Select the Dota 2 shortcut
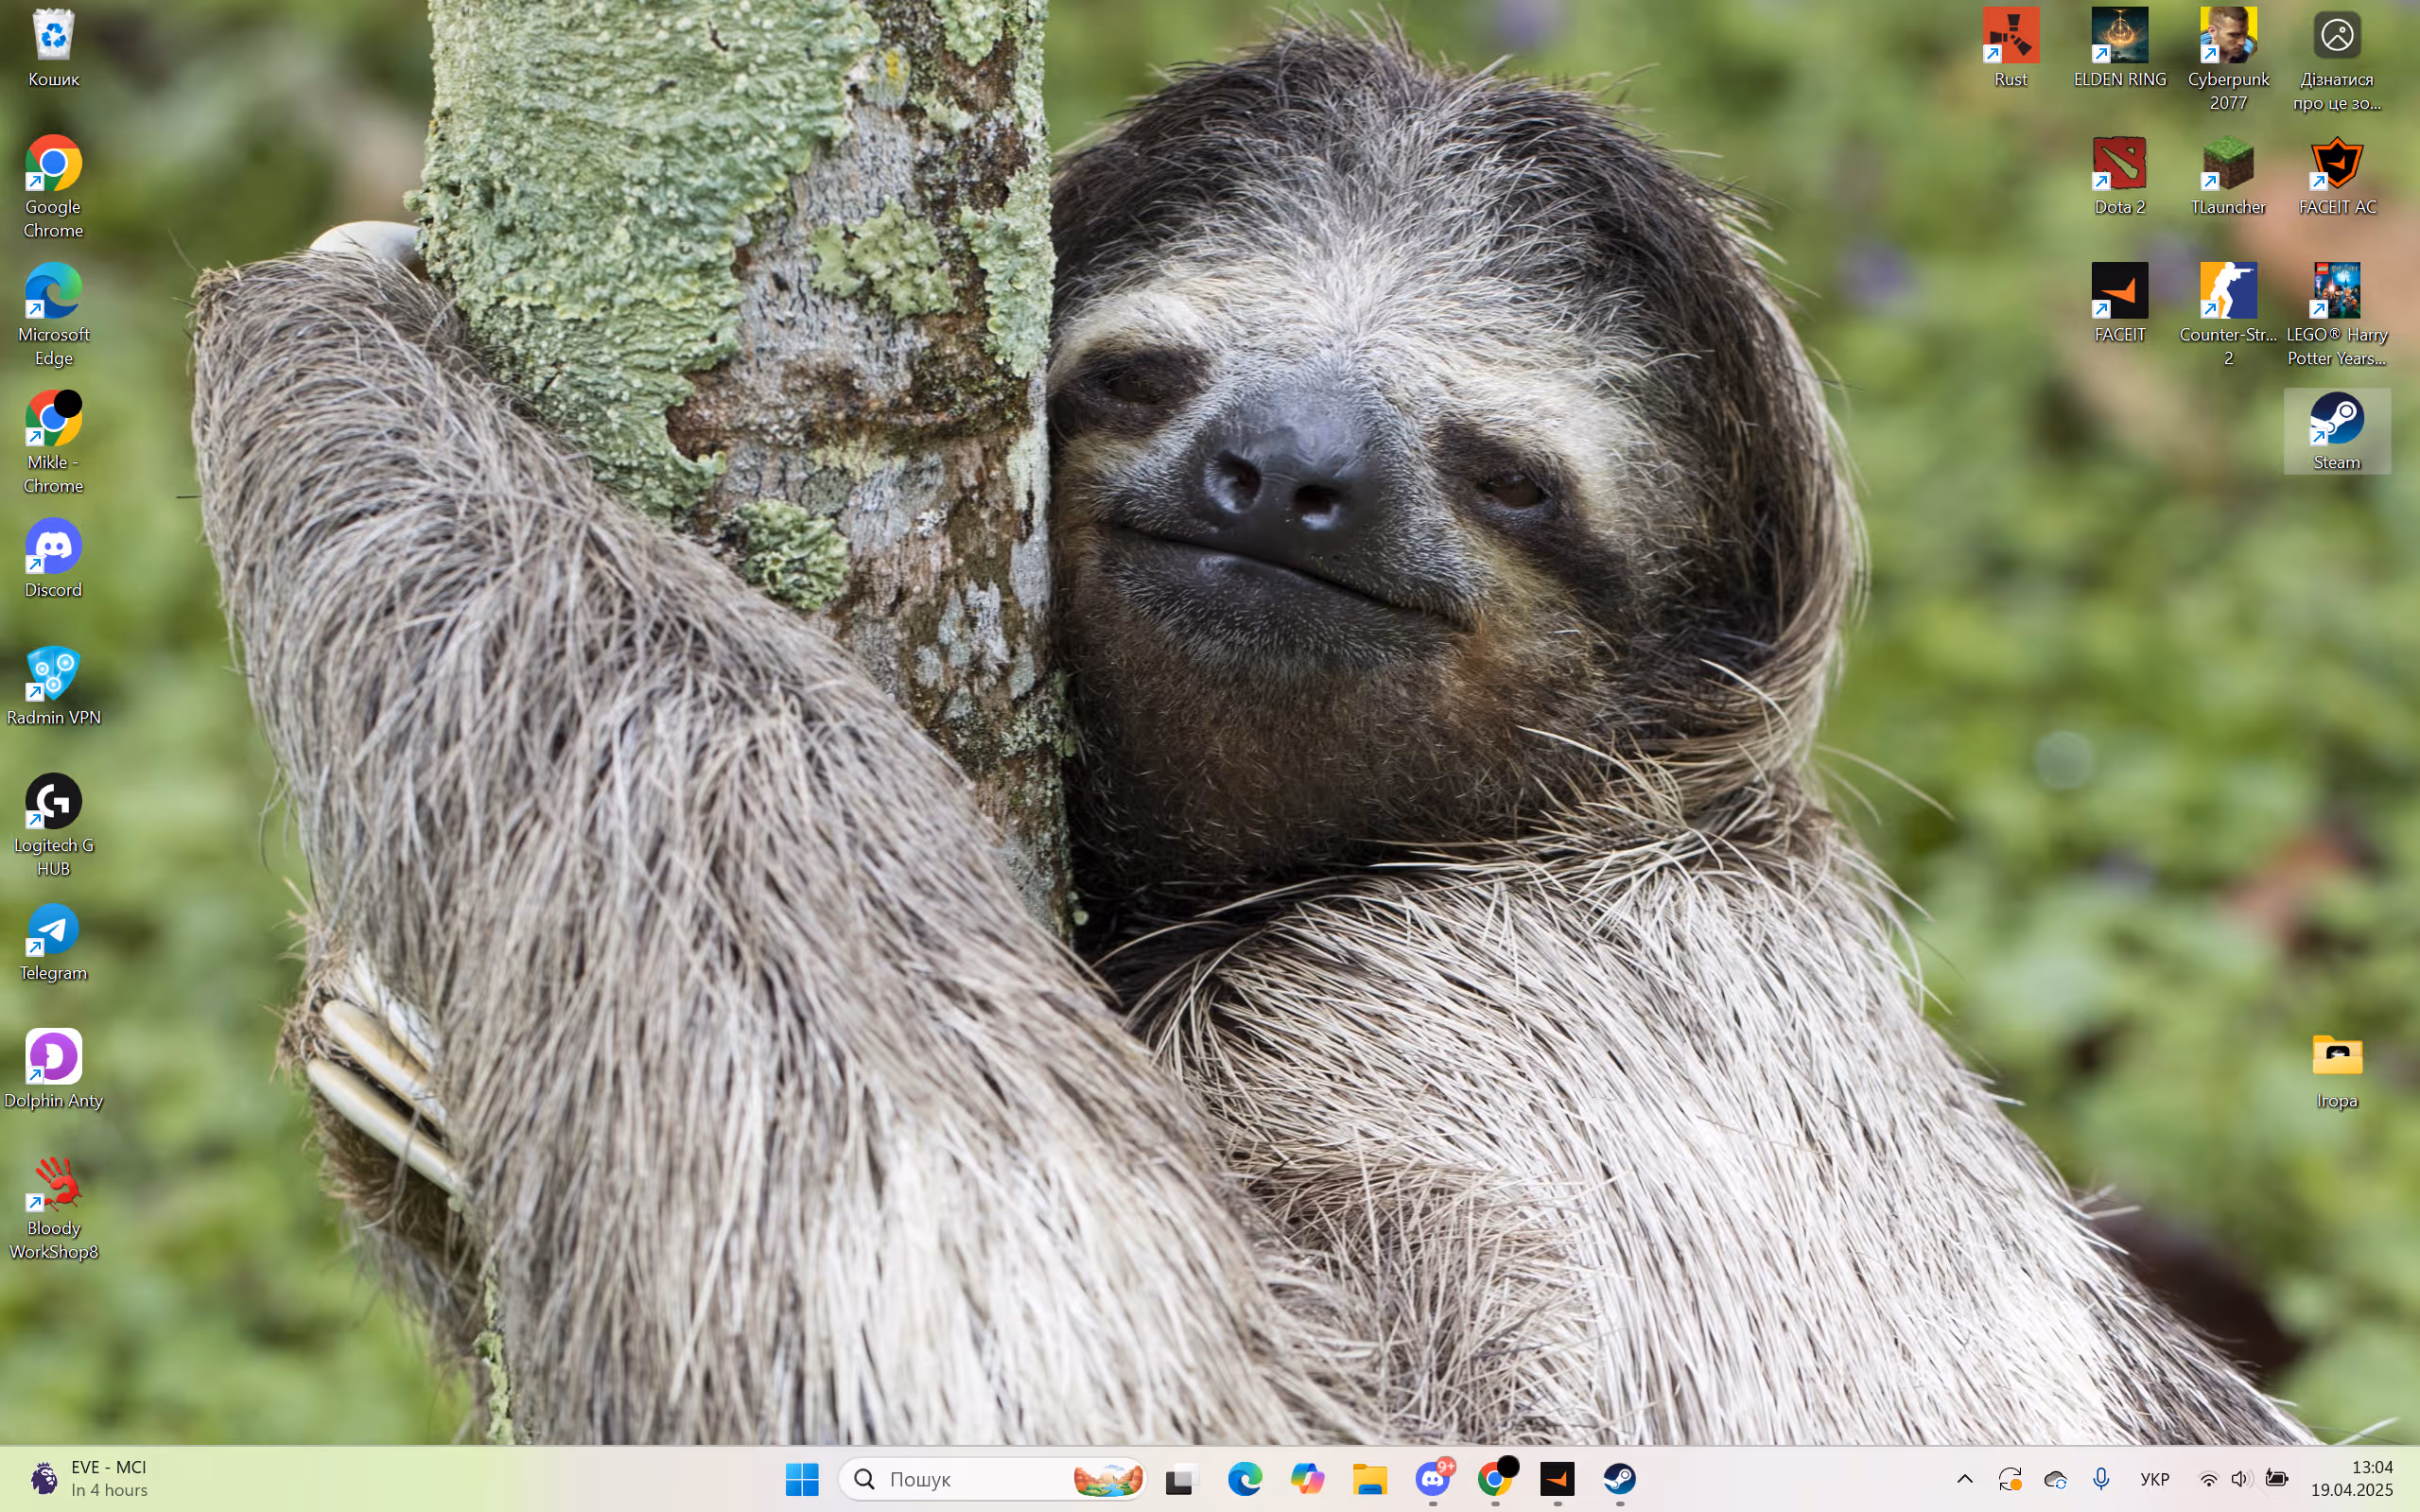The image size is (2420, 1512). (x=2119, y=177)
